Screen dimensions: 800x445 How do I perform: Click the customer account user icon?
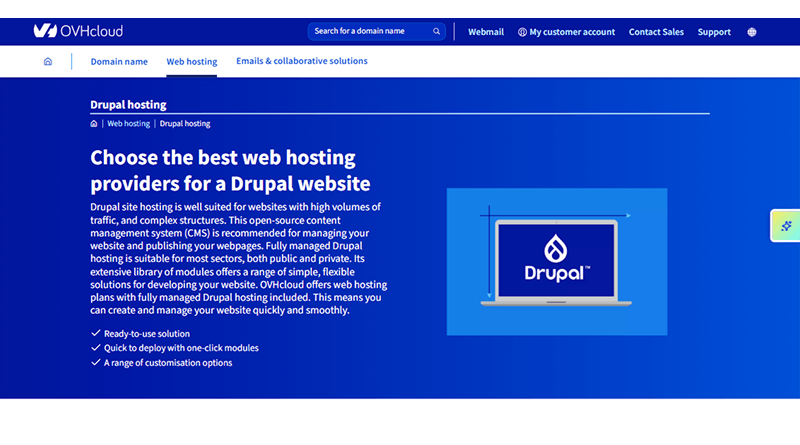(522, 32)
